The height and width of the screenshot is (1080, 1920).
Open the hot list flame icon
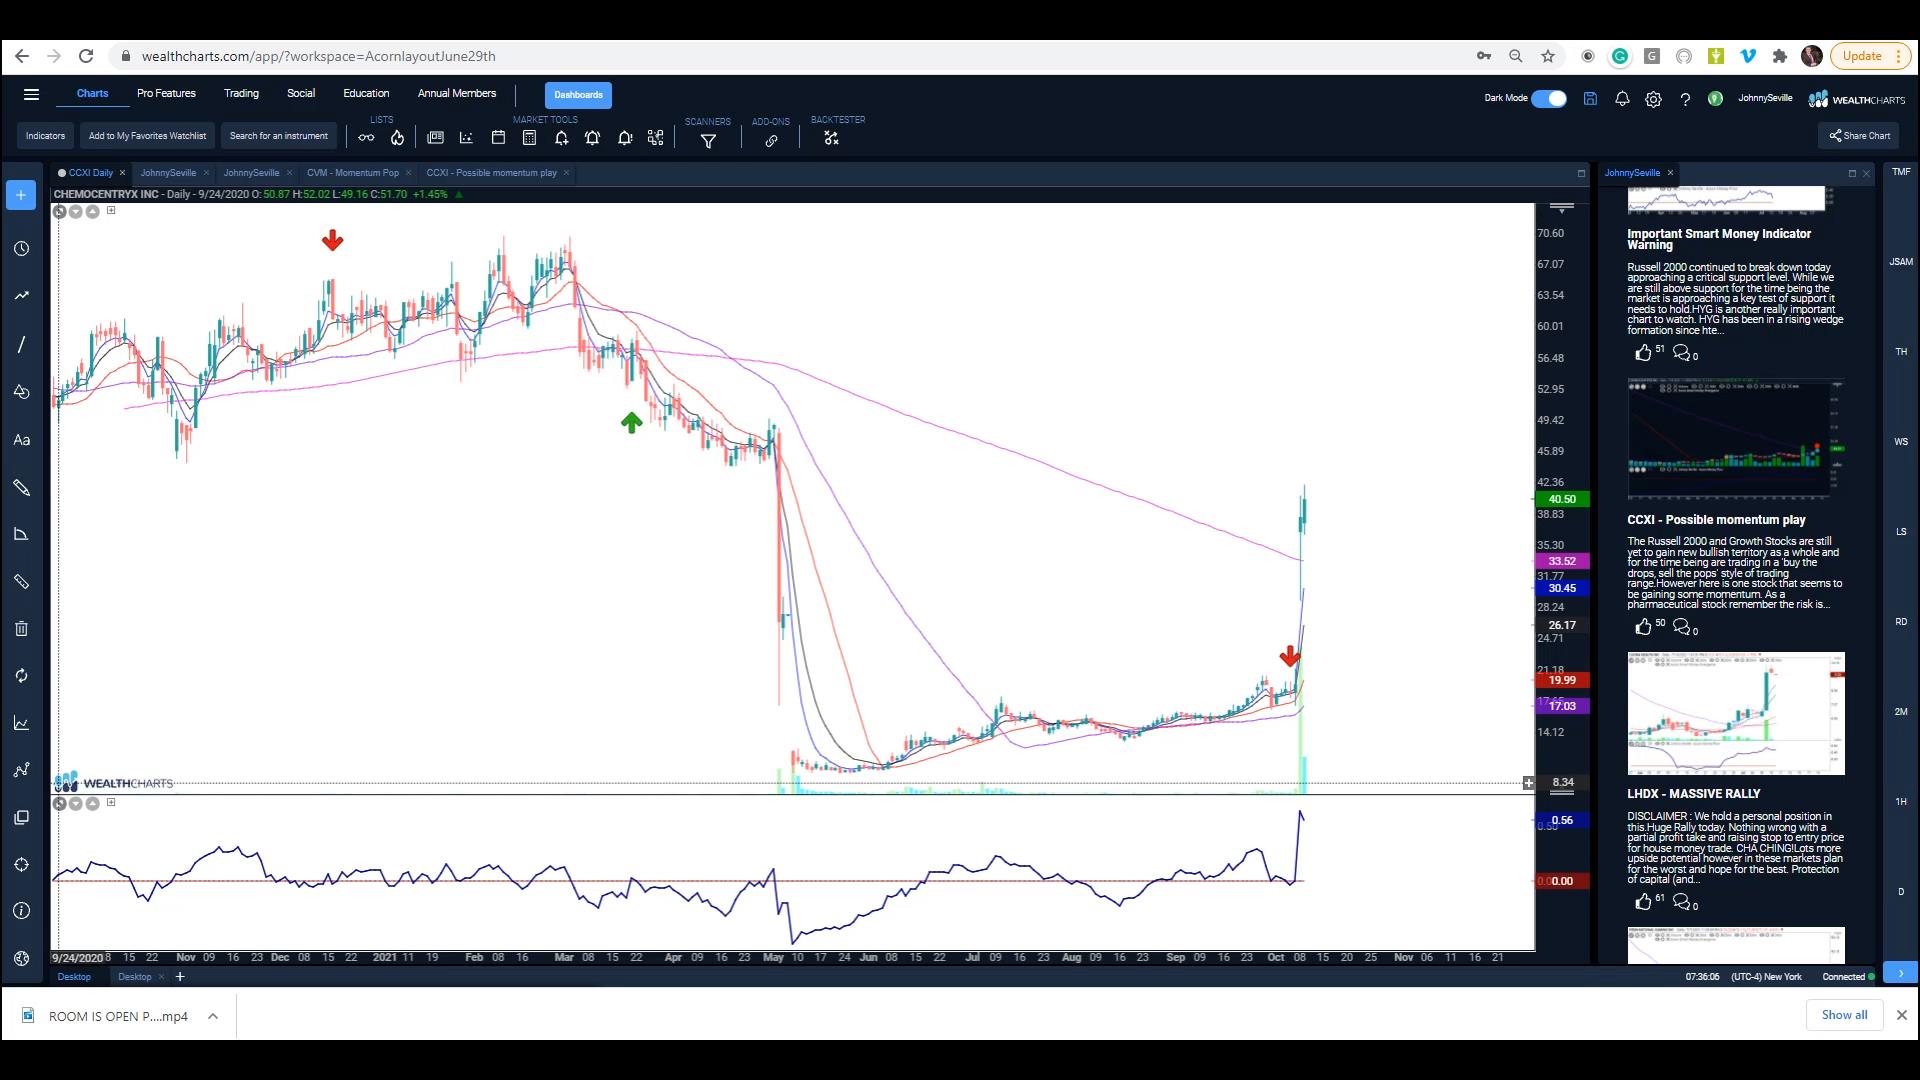tap(397, 138)
